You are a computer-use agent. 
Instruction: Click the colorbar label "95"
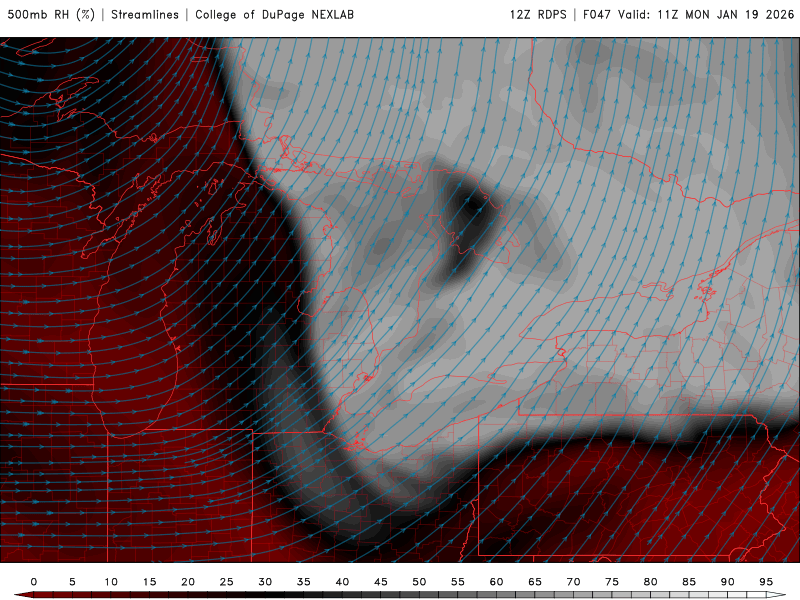tap(766, 582)
